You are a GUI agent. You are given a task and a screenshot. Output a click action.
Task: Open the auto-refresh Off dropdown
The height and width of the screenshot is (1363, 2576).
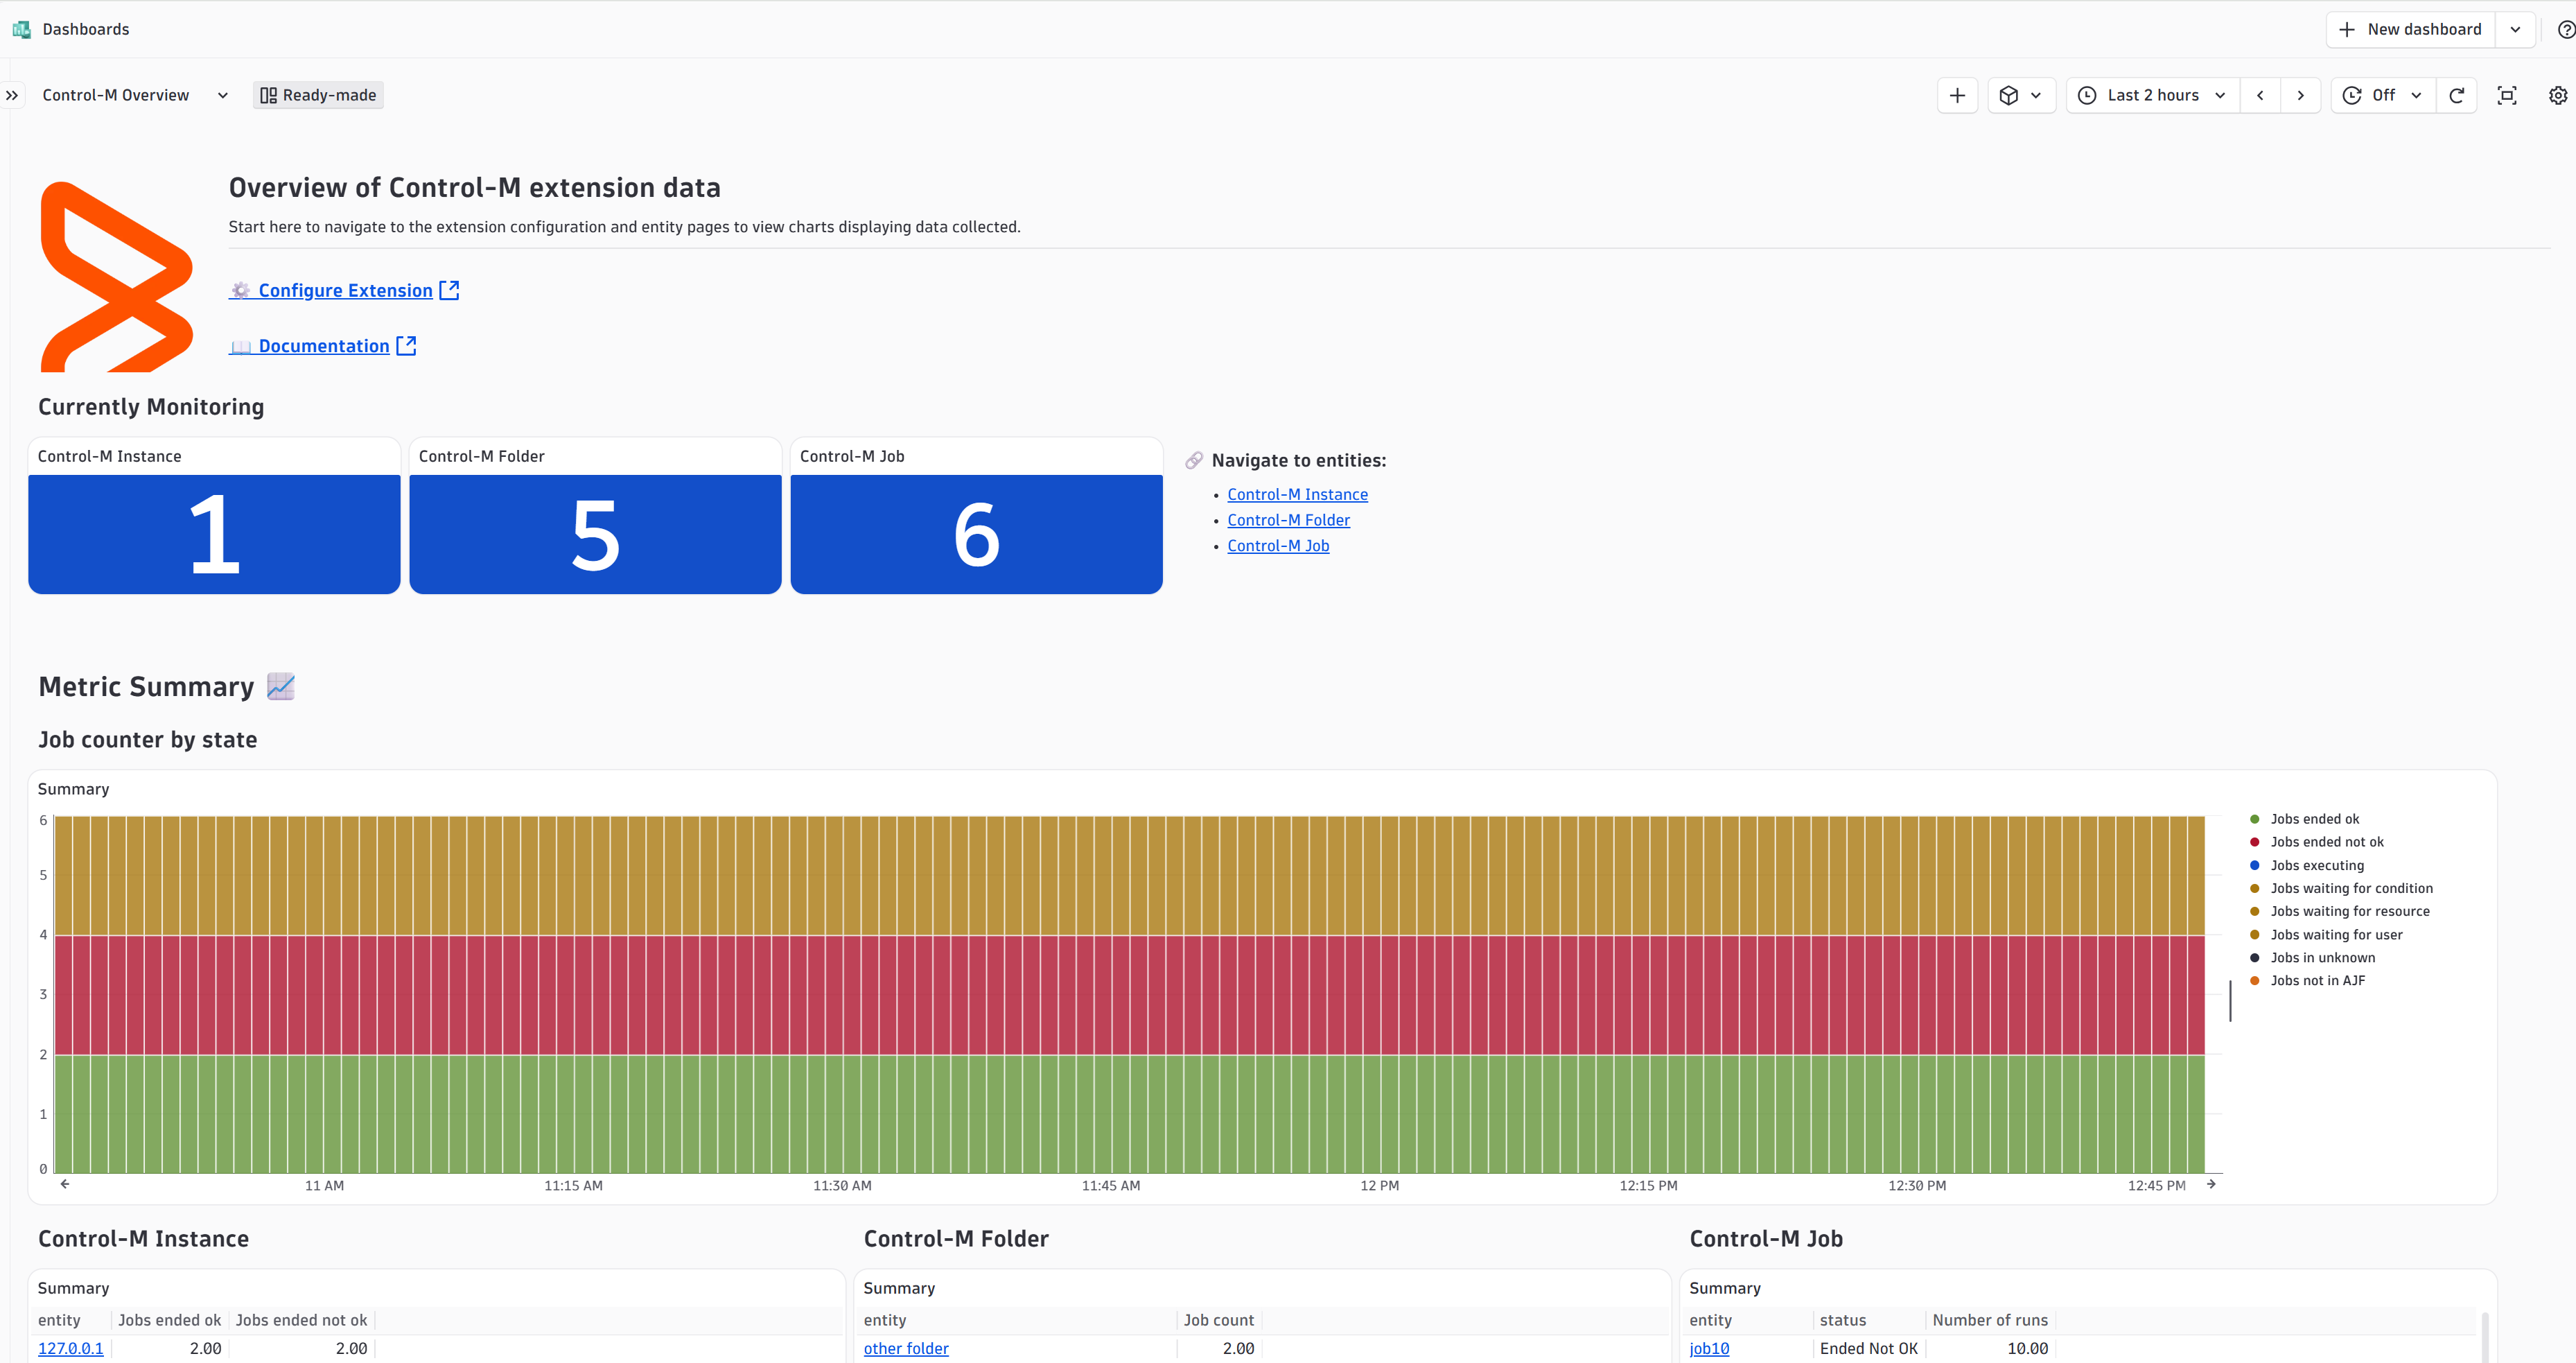pos(2383,95)
